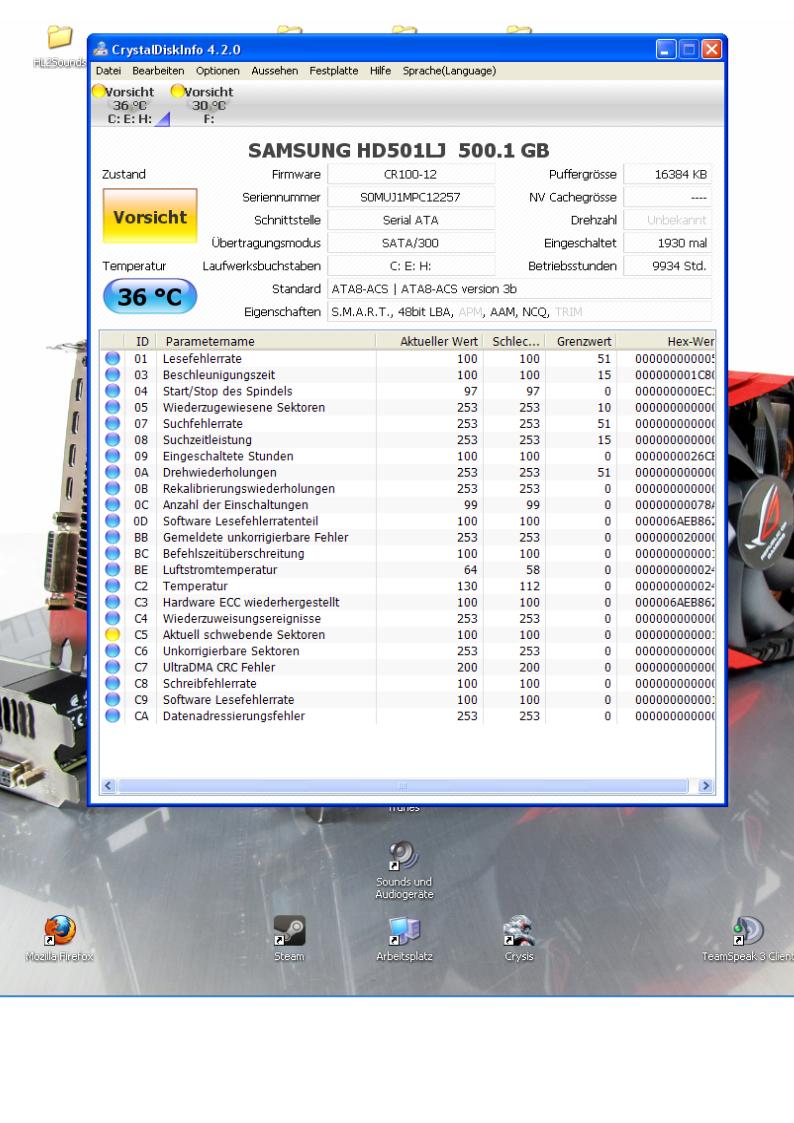
Task: Click the Betriebsstunden value 9934 Std.
Action: pos(667,266)
